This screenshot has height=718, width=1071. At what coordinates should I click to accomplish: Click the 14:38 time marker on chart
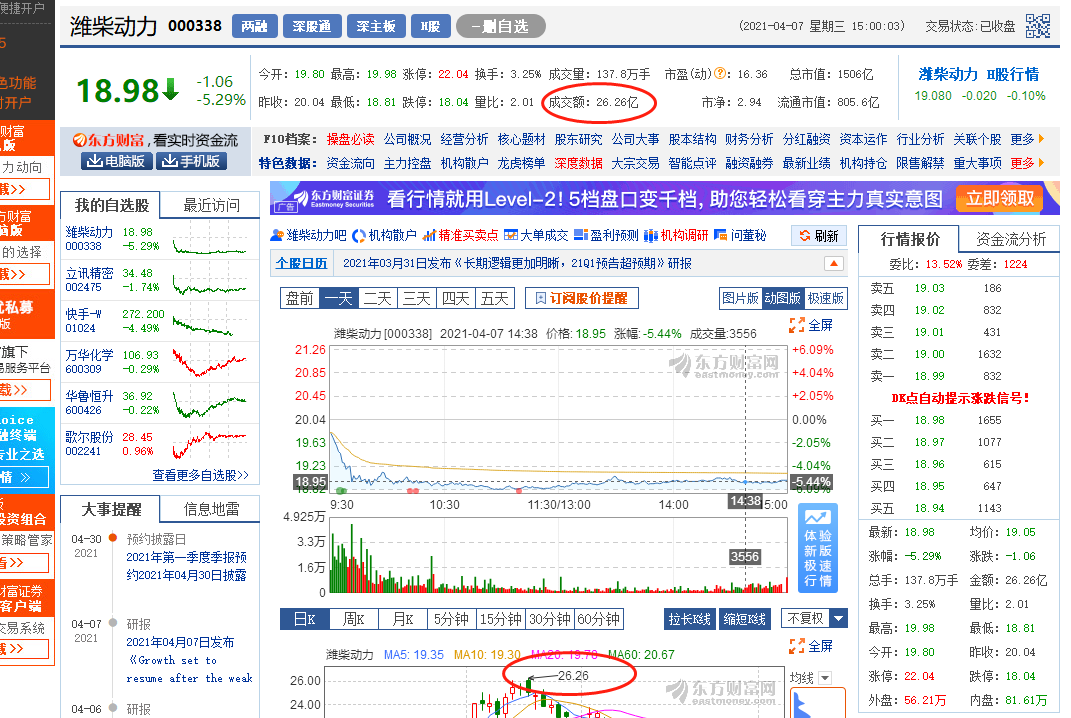[745, 501]
